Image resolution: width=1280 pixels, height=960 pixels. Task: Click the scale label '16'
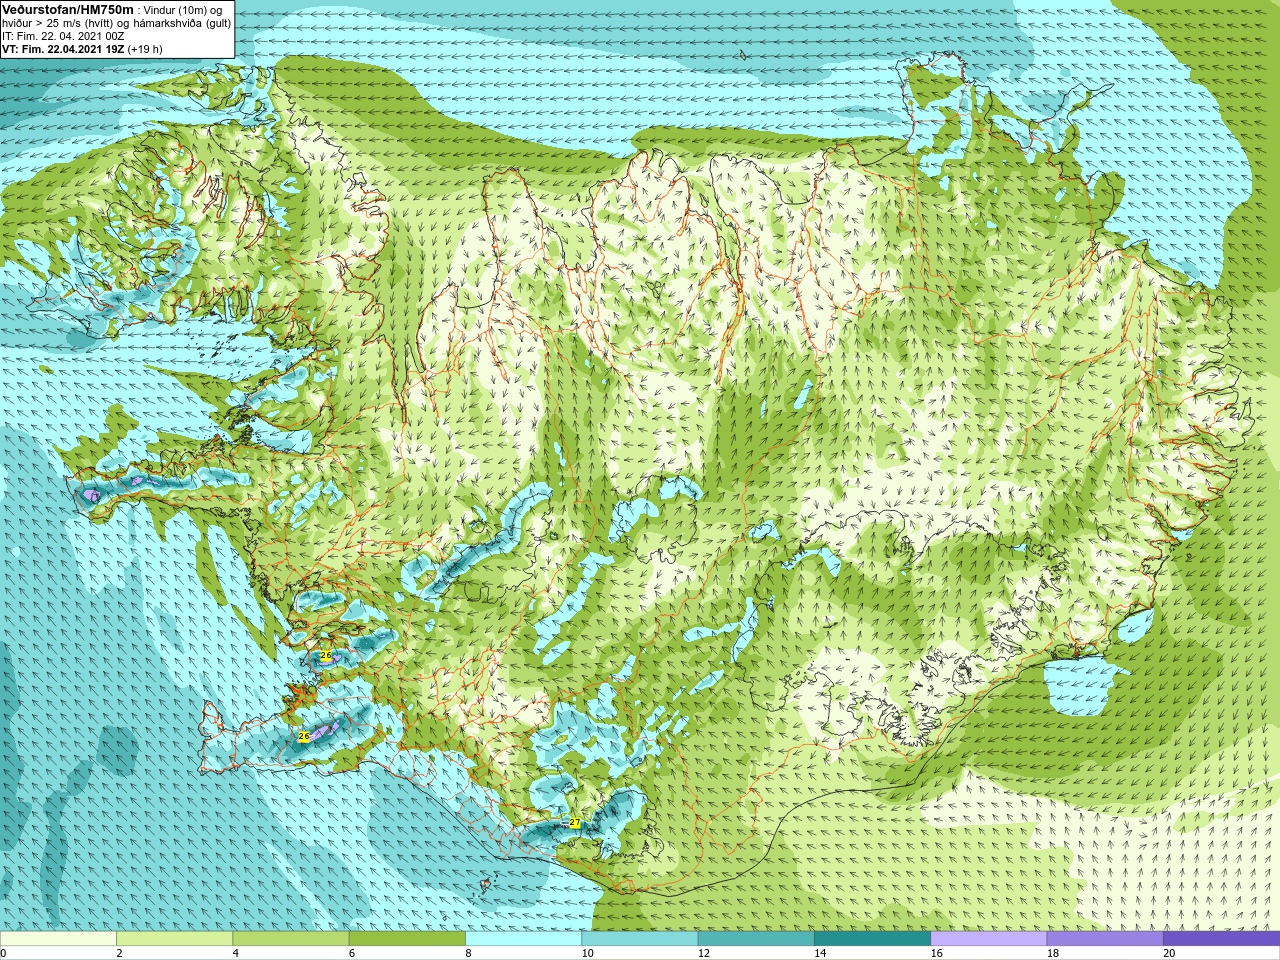pos(936,953)
